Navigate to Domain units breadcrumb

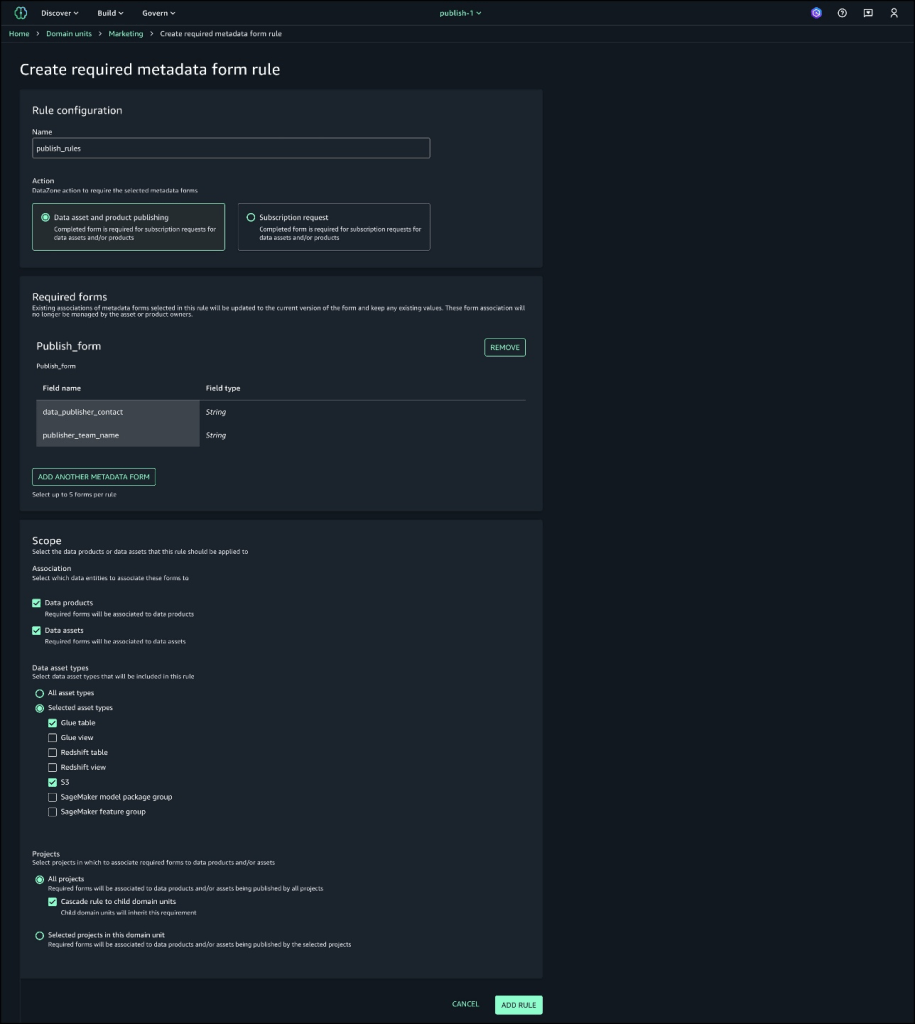coord(69,34)
